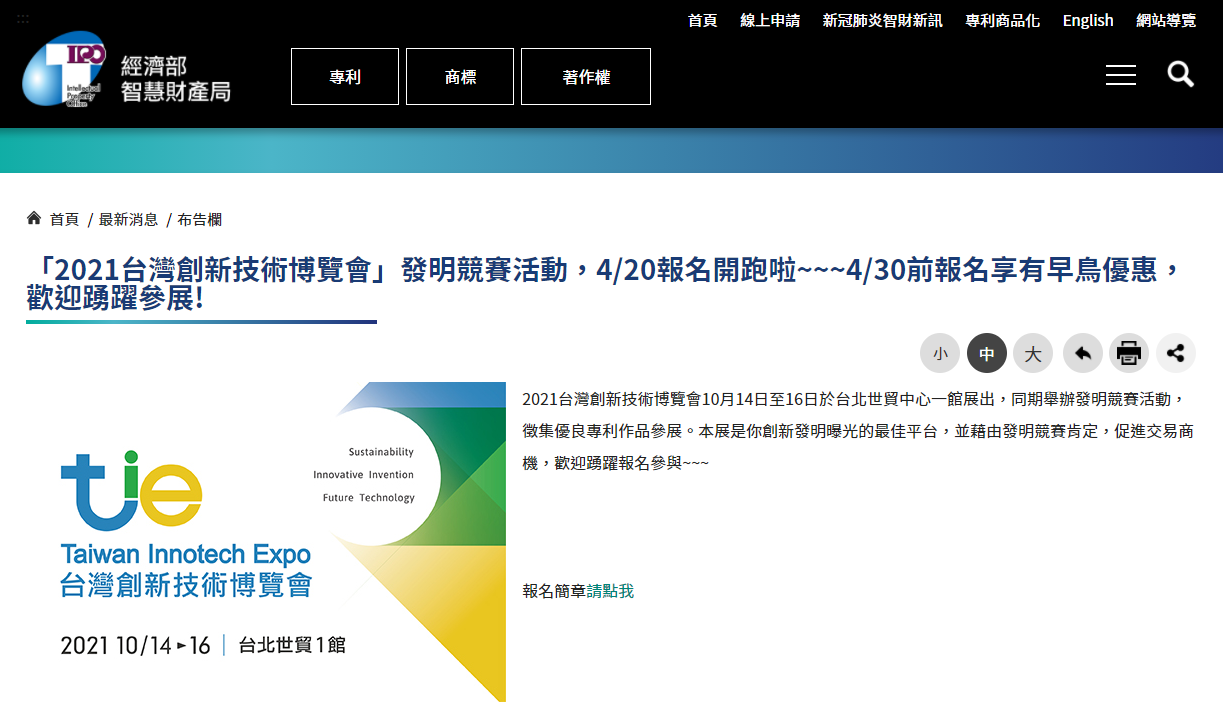Open the 請點我 registration brochure link
This screenshot has width=1223, height=704.
[610, 591]
